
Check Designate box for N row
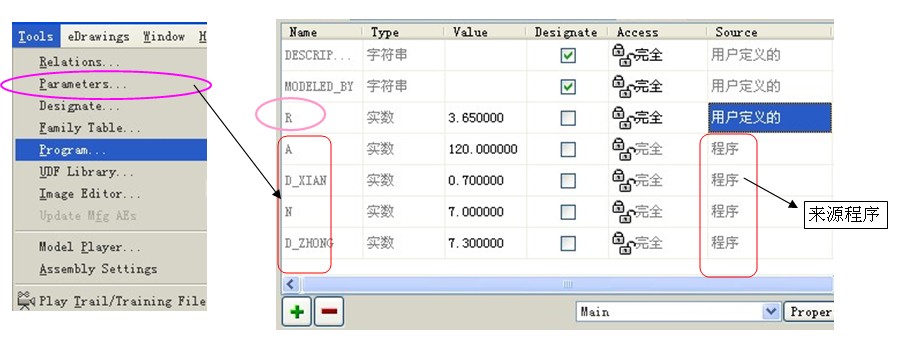(x=568, y=212)
